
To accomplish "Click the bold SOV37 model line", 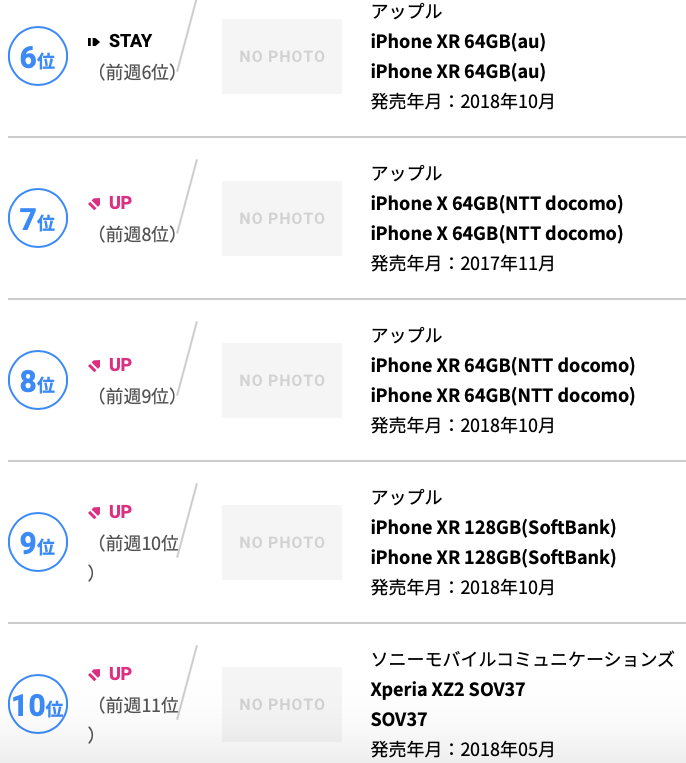I will (x=399, y=720).
